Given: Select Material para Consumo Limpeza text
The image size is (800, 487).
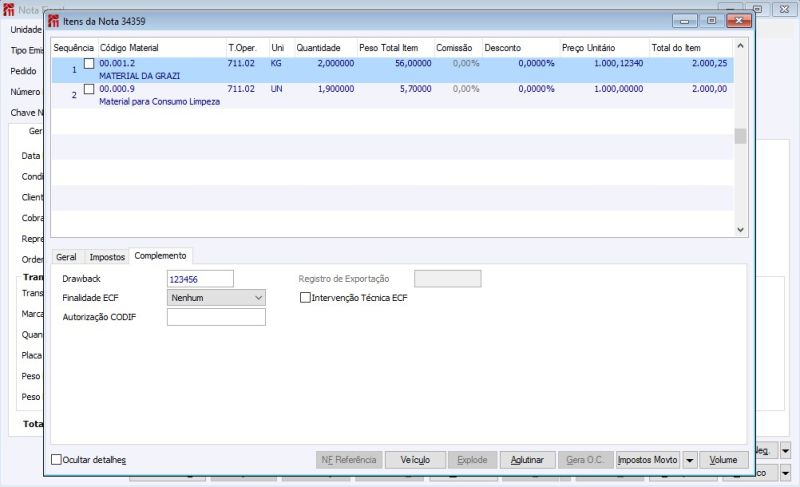Looking at the screenshot, I should pos(159,101).
